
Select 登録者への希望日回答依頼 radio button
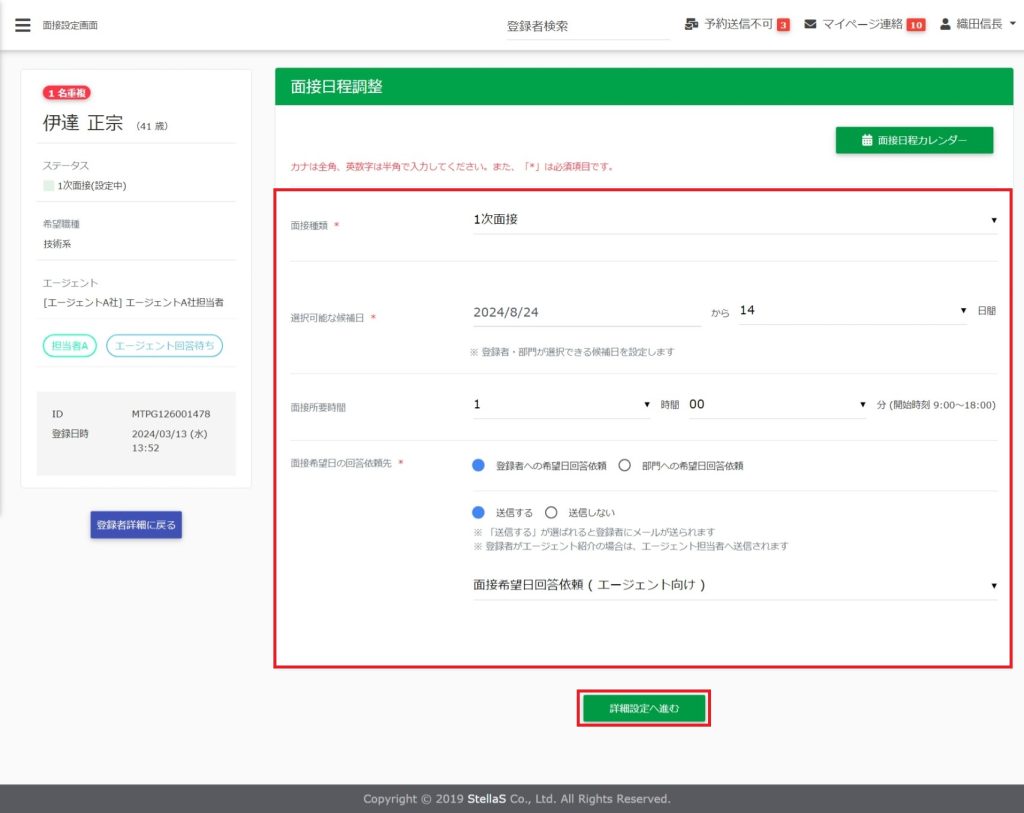point(479,465)
